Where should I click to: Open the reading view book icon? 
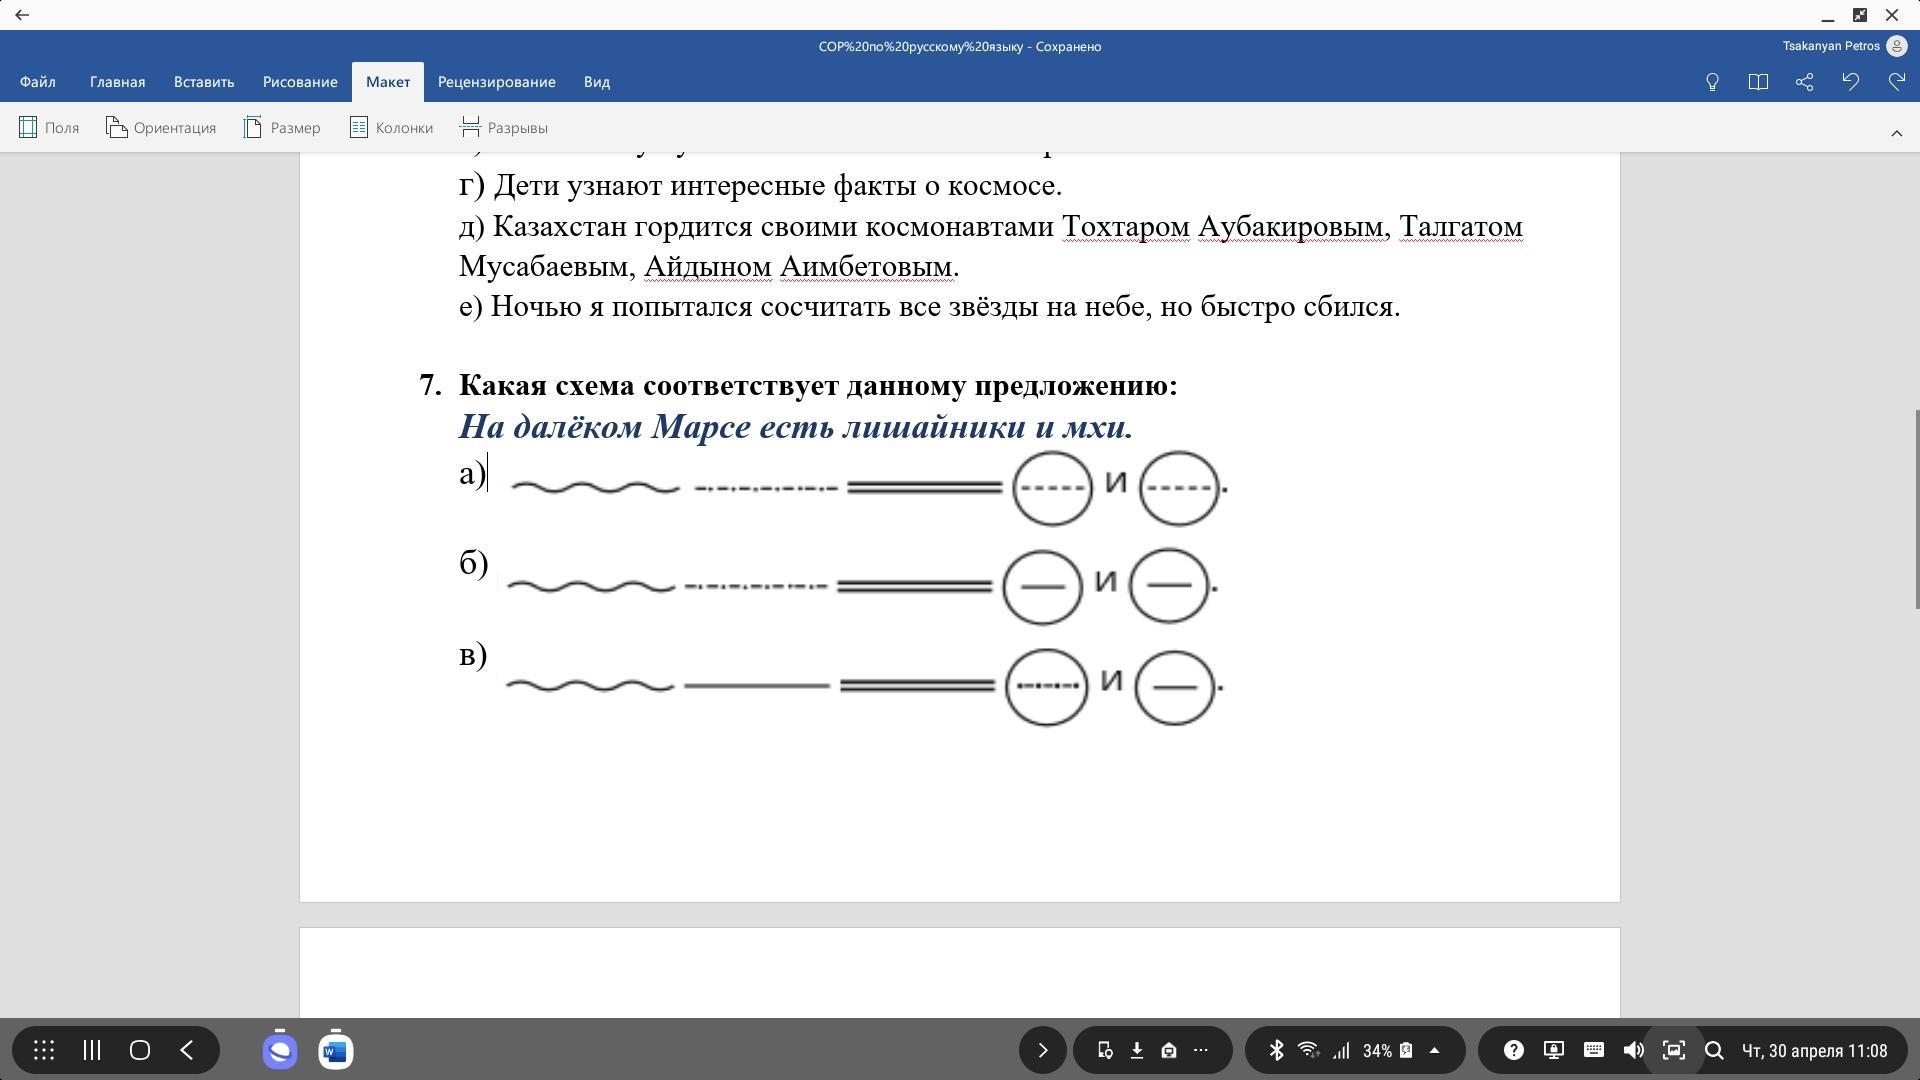(1758, 82)
